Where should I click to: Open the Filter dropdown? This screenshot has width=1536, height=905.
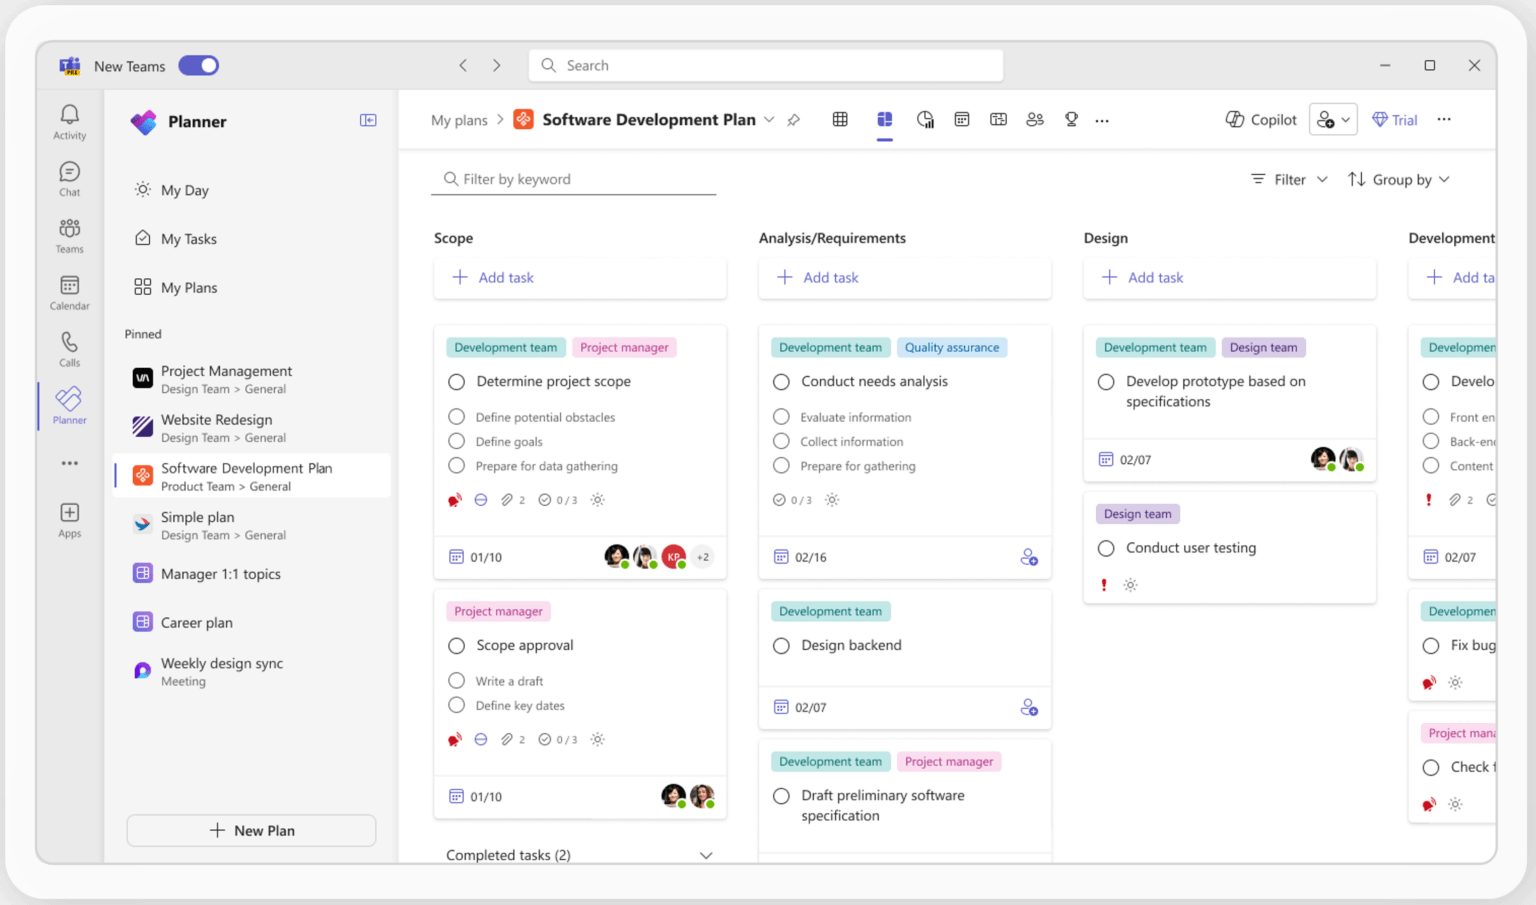coord(1289,180)
